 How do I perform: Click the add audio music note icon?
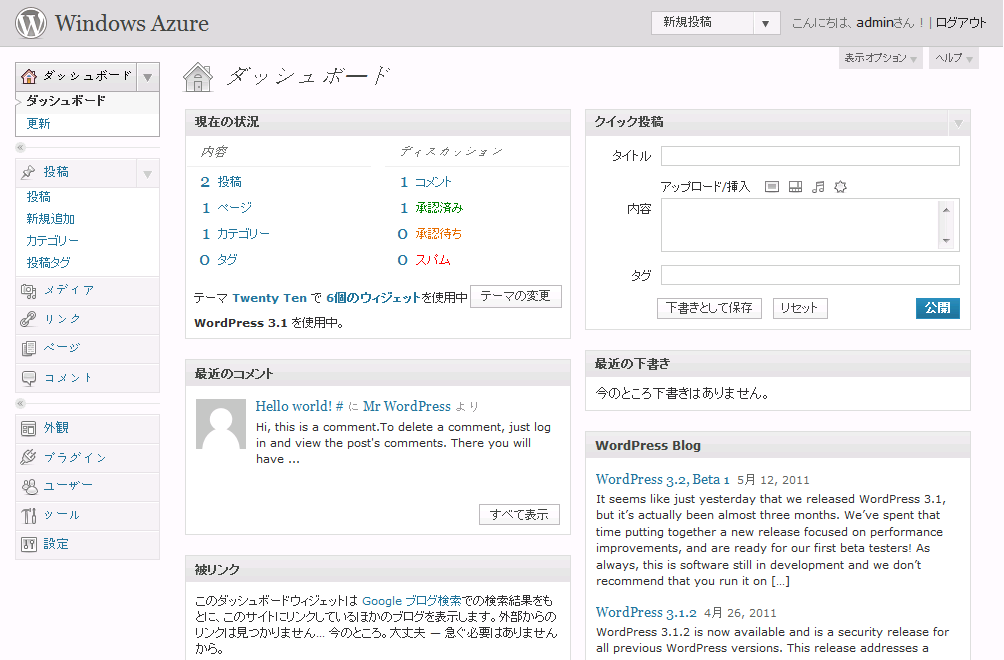(818, 187)
